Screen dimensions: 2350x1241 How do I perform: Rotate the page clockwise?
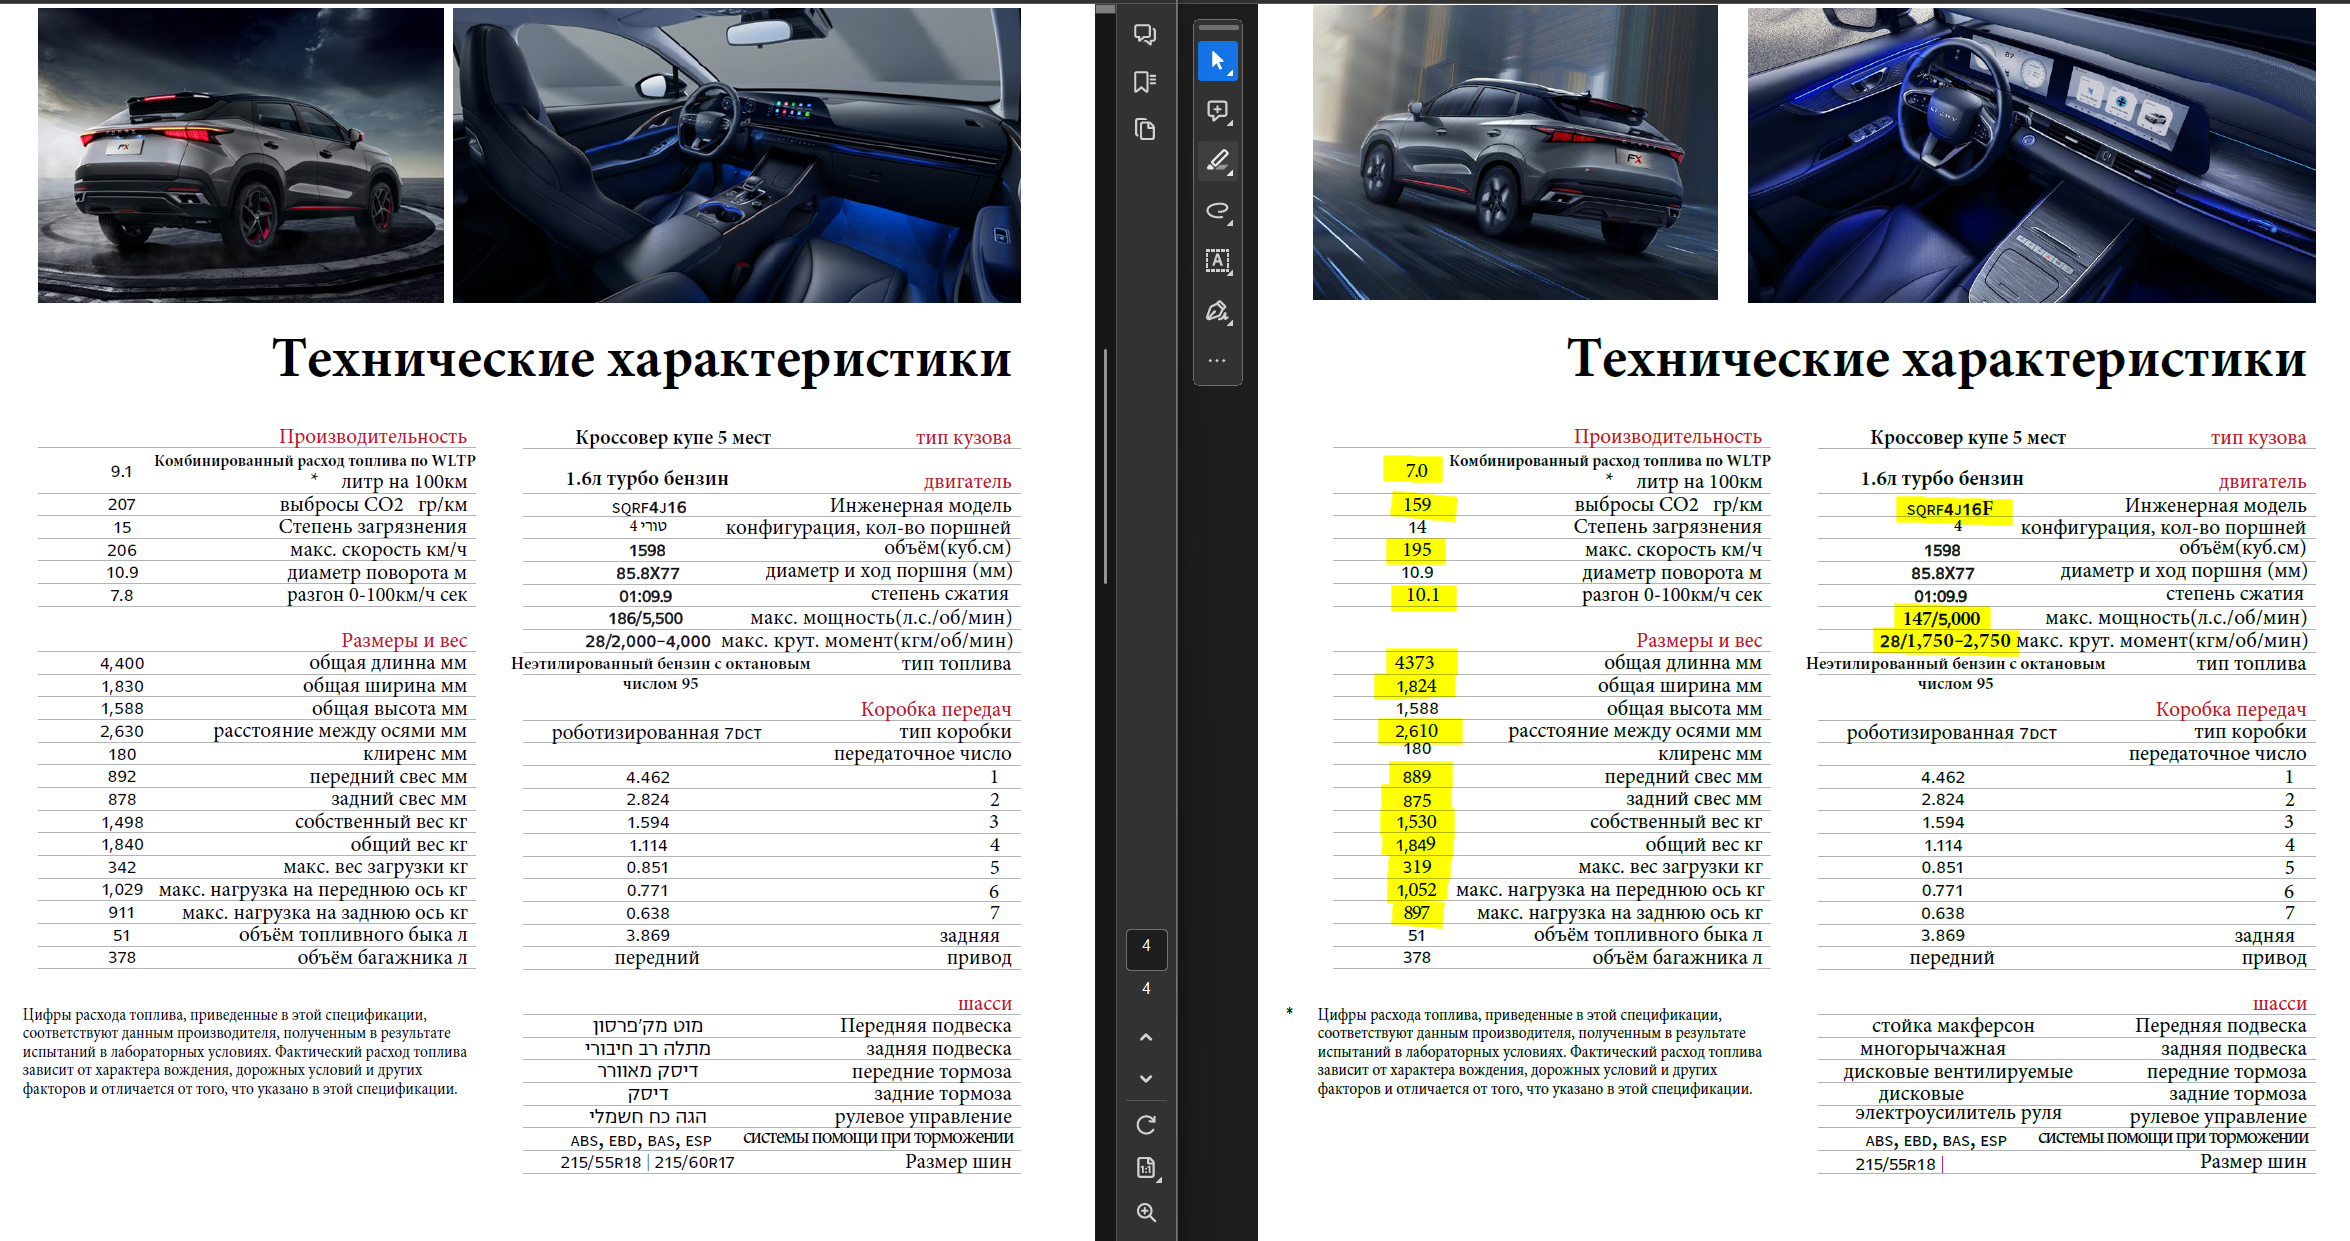(1146, 1125)
